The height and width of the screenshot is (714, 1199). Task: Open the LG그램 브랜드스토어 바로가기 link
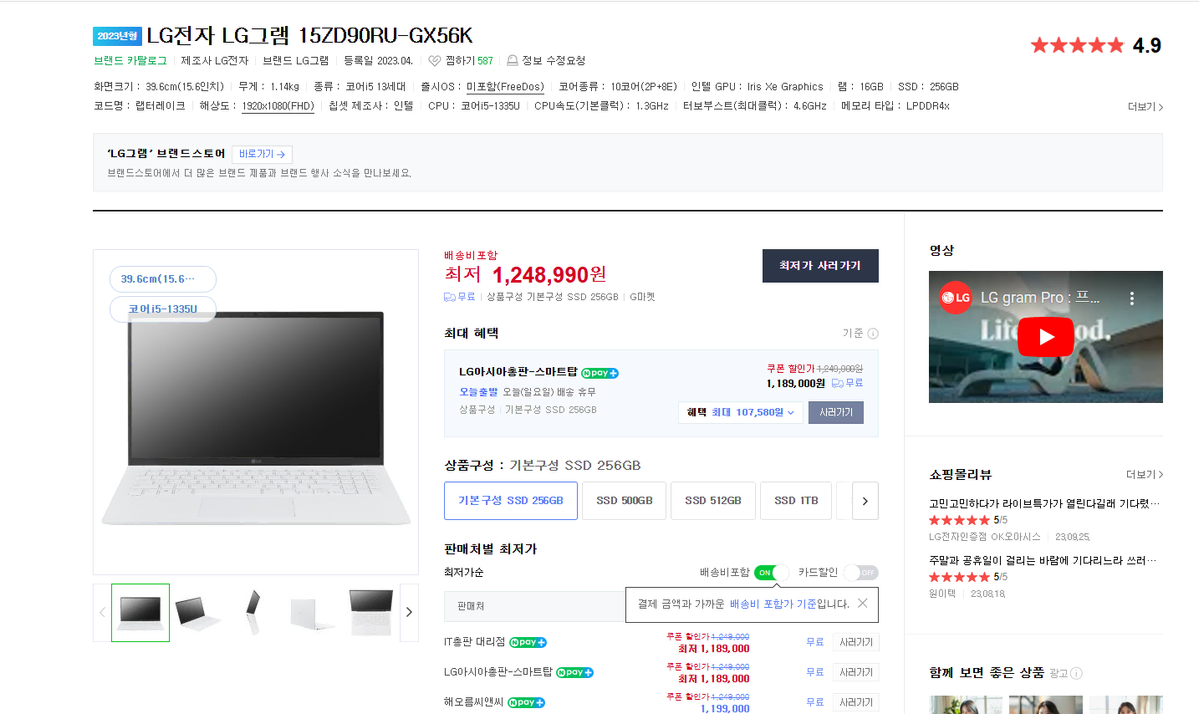tap(262, 154)
